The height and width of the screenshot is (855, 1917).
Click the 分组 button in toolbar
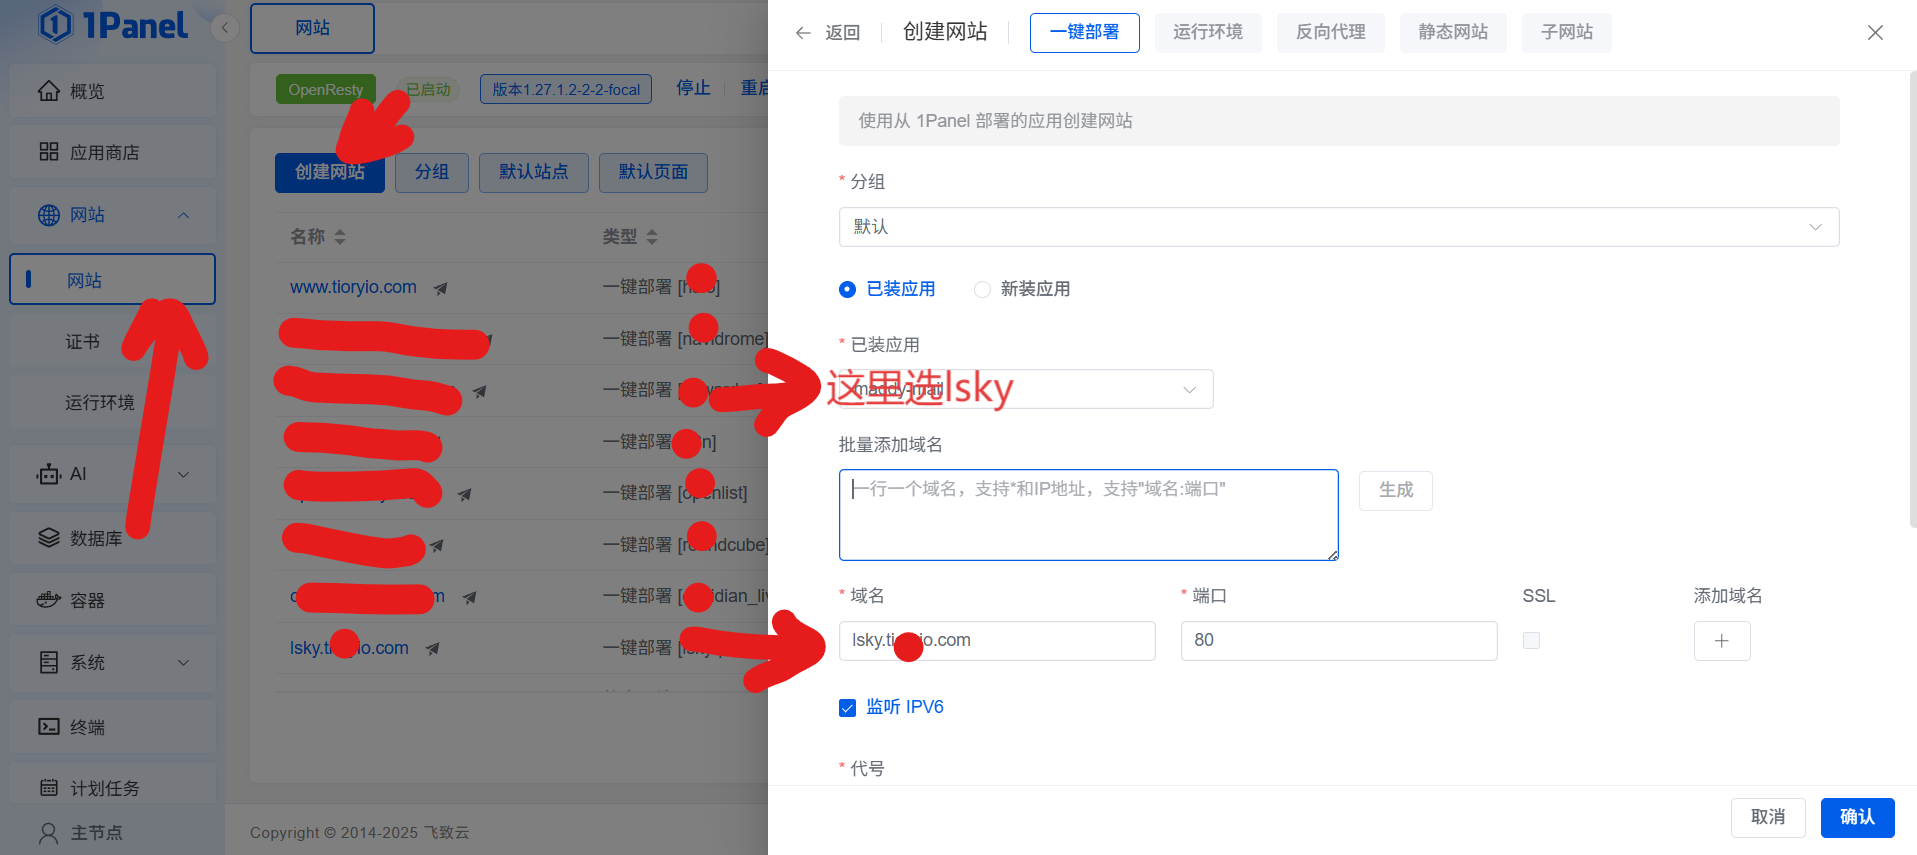tap(432, 173)
